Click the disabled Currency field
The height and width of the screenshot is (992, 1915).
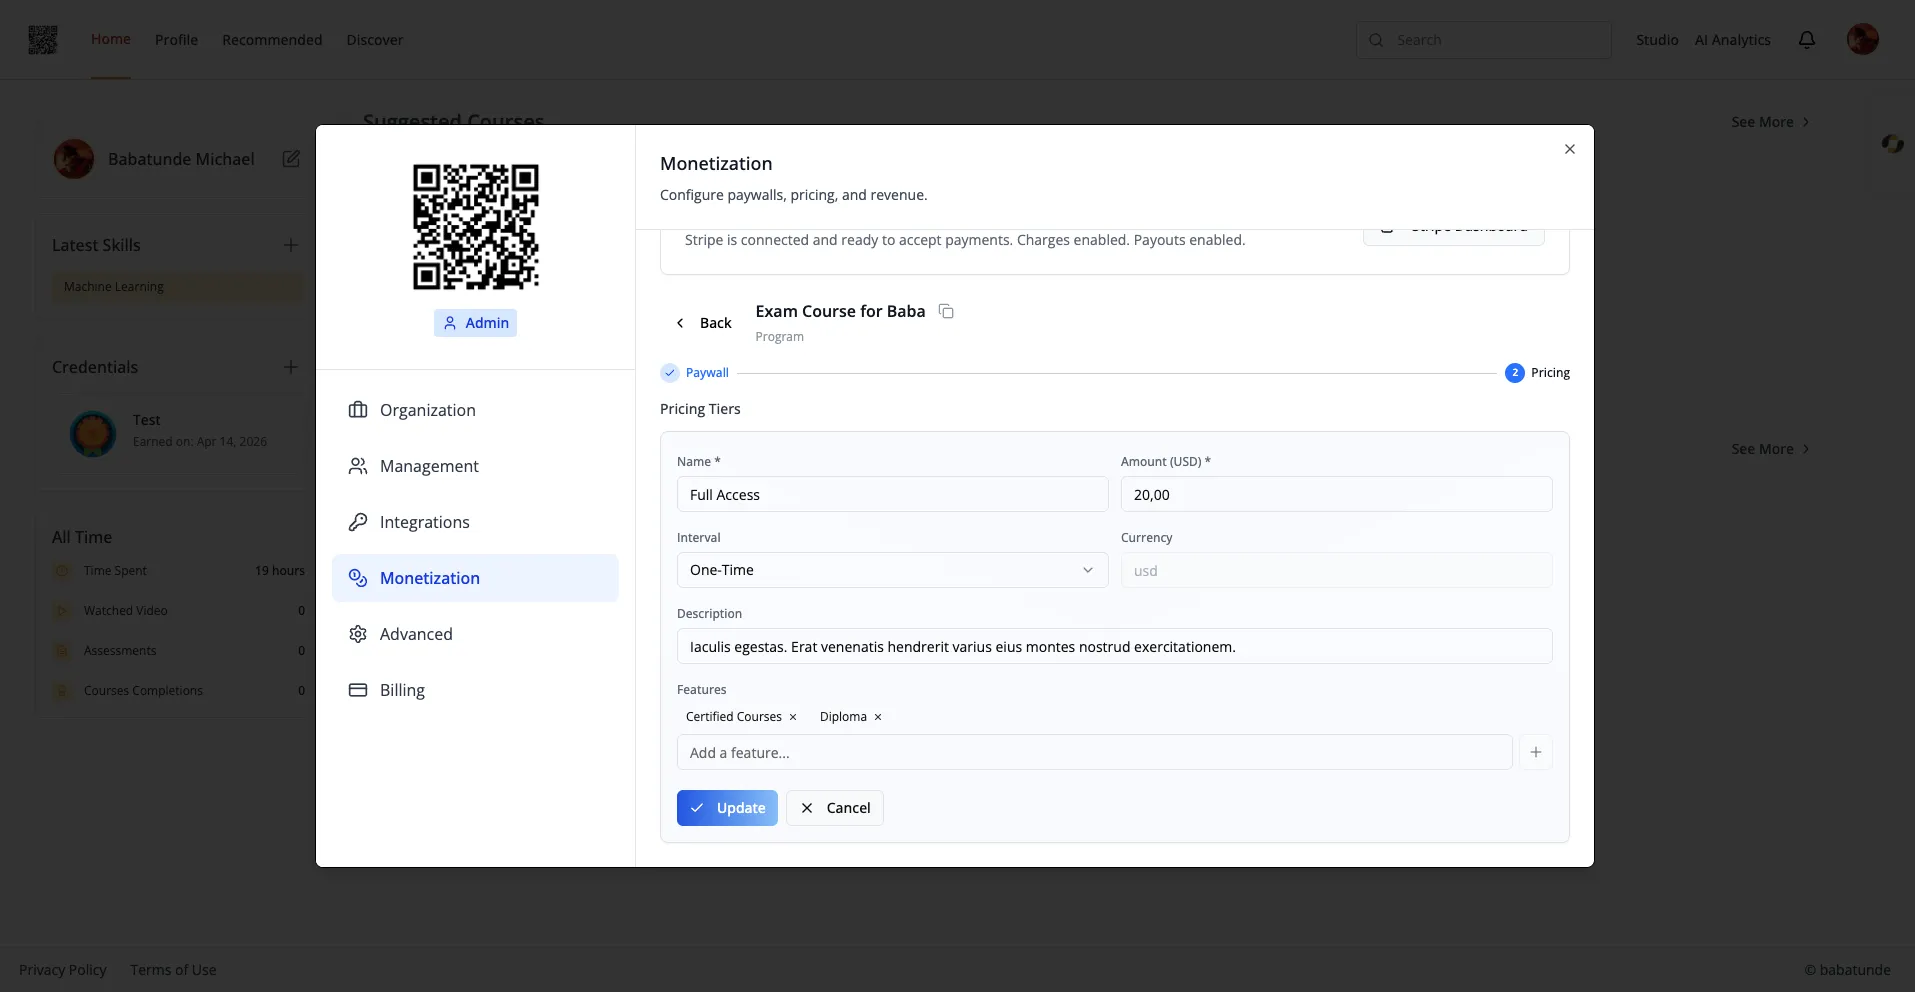[1336, 570]
